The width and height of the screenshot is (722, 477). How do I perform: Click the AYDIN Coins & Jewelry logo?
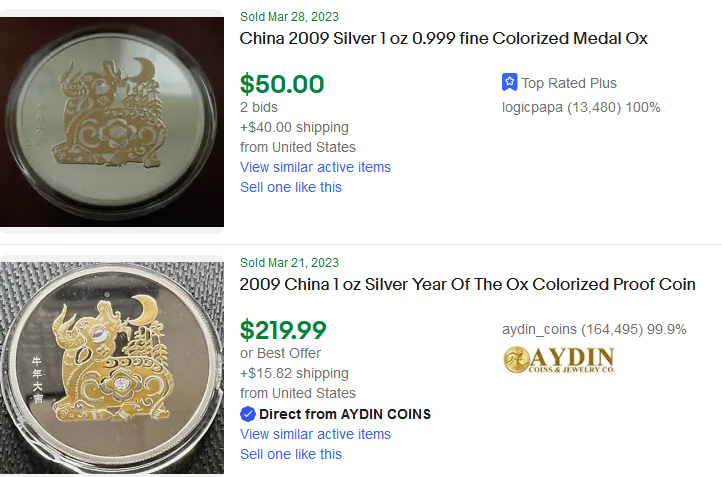(x=558, y=358)
